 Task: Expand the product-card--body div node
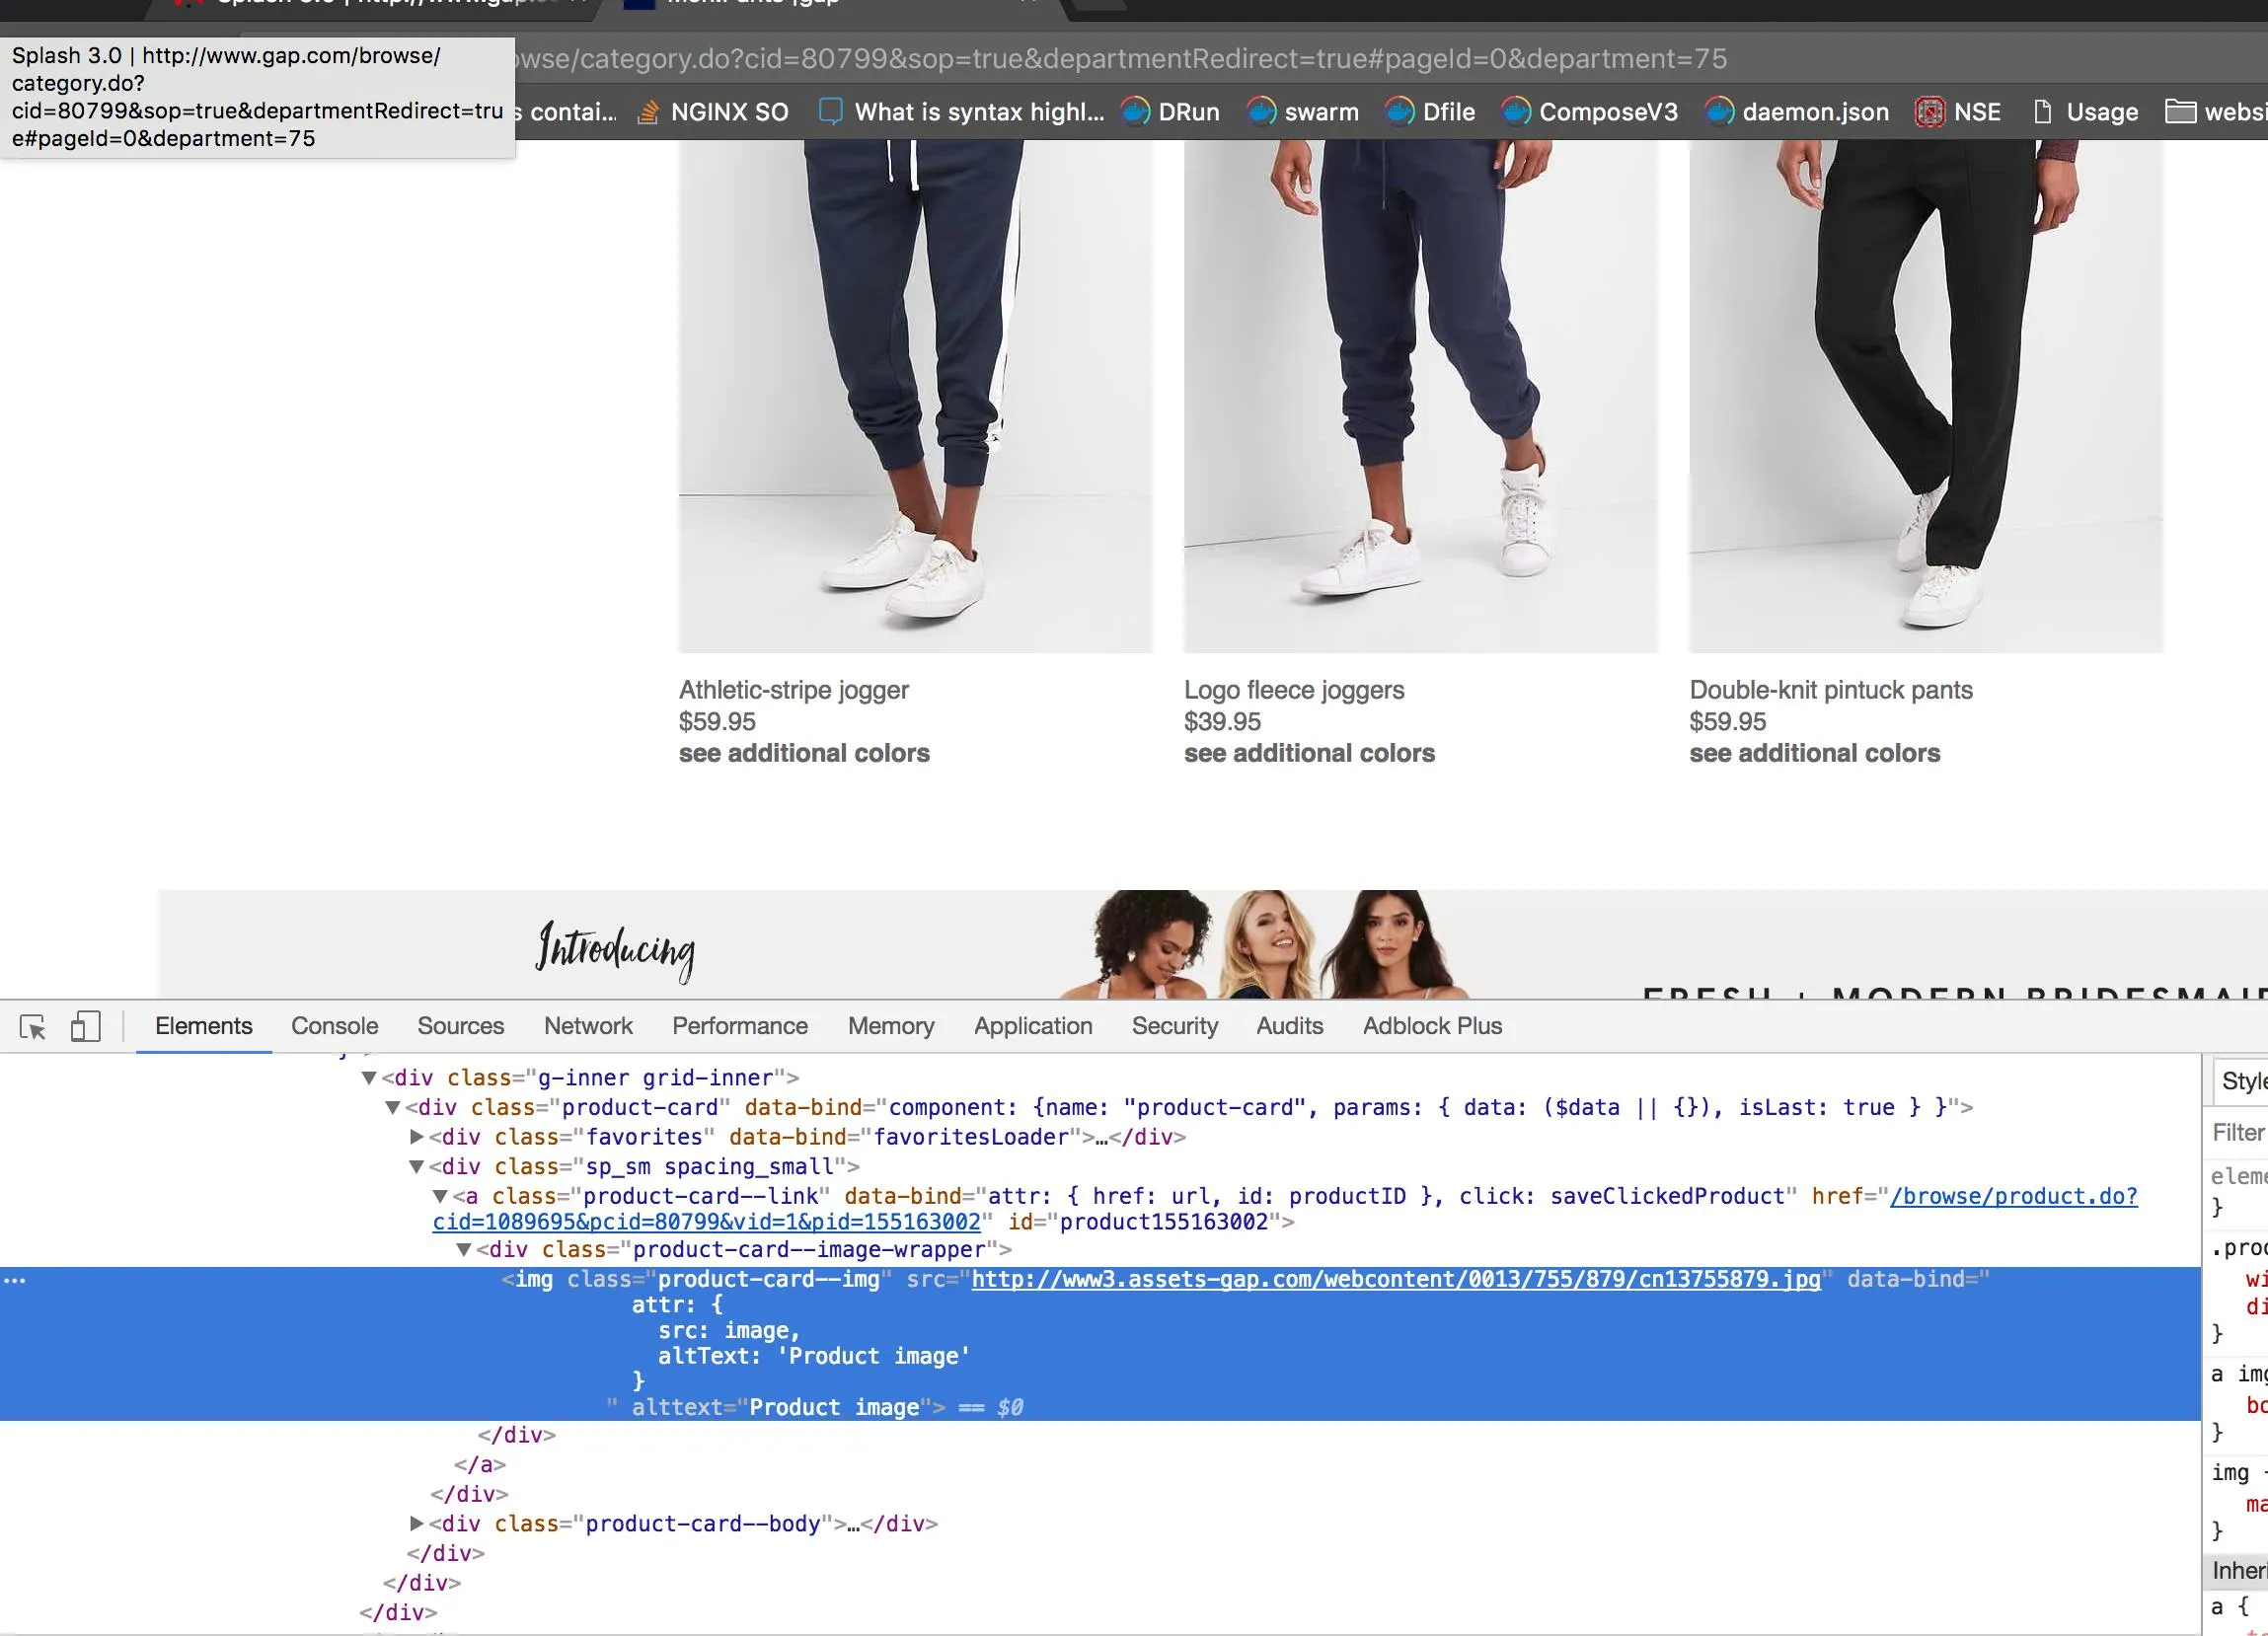(x=417, y=1524)
